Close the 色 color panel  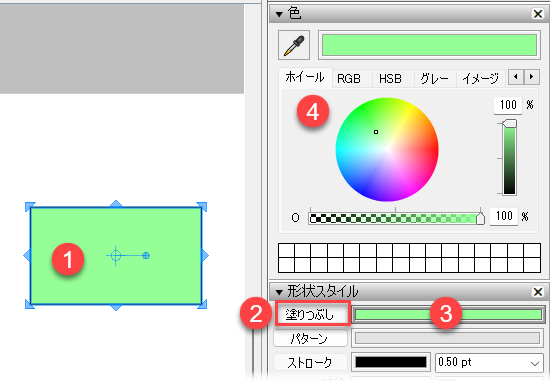pos(538,14)
